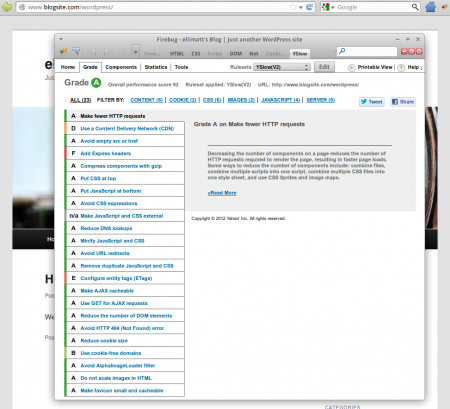Open the Script panel tab
This screenshot has height=409, width=450.
[x=215, y=54]
